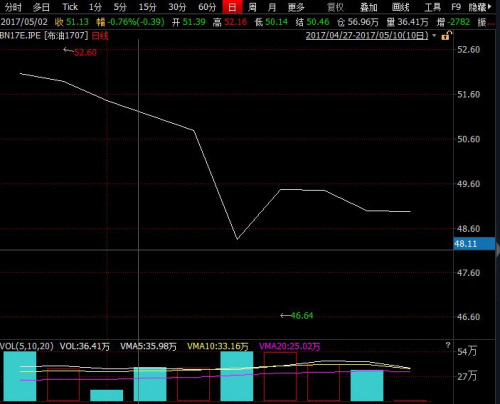Click the F9 button
The image size is (500, 404).
[456, 7]
